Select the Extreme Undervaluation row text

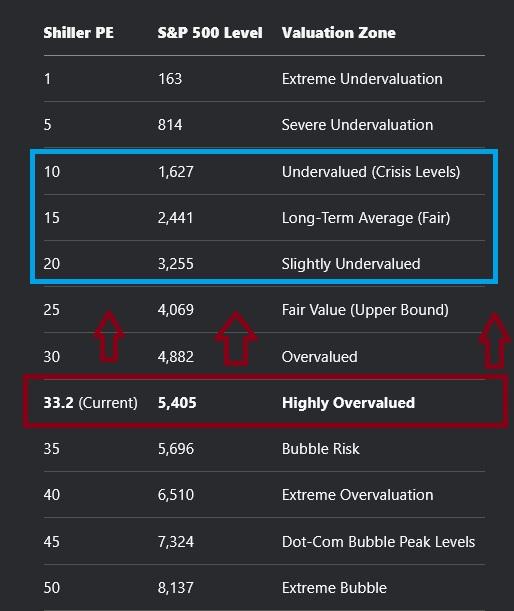pos(362,79)
